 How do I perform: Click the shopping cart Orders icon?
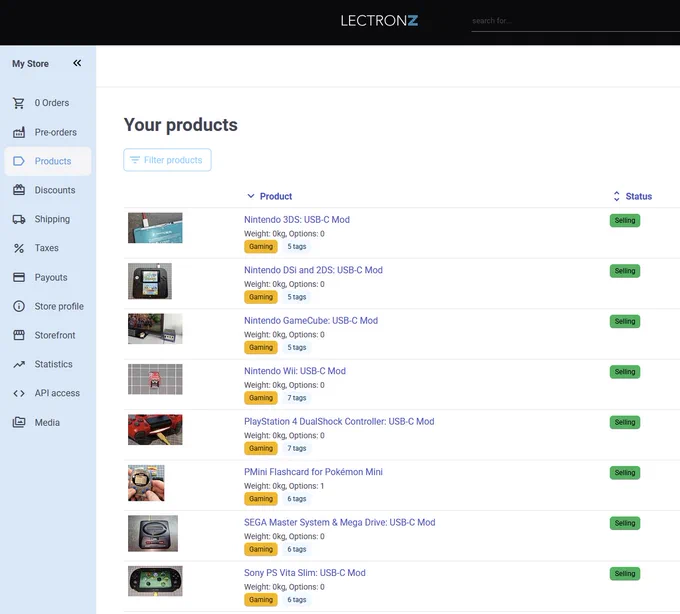pyautogui.click(x=19, y=103)
